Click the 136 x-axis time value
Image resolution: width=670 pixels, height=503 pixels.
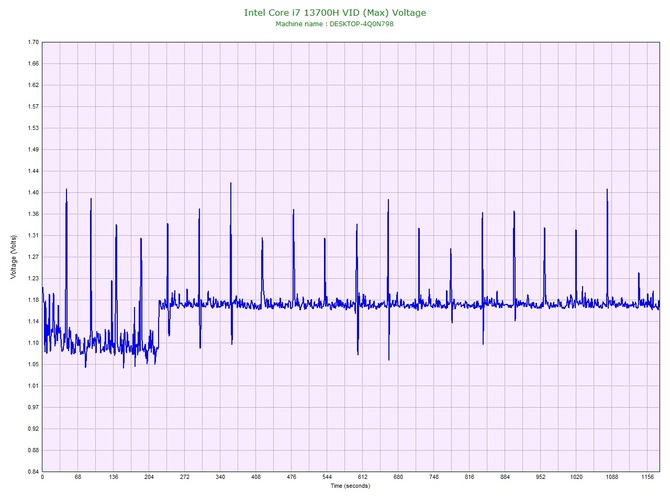coord(114,477)
